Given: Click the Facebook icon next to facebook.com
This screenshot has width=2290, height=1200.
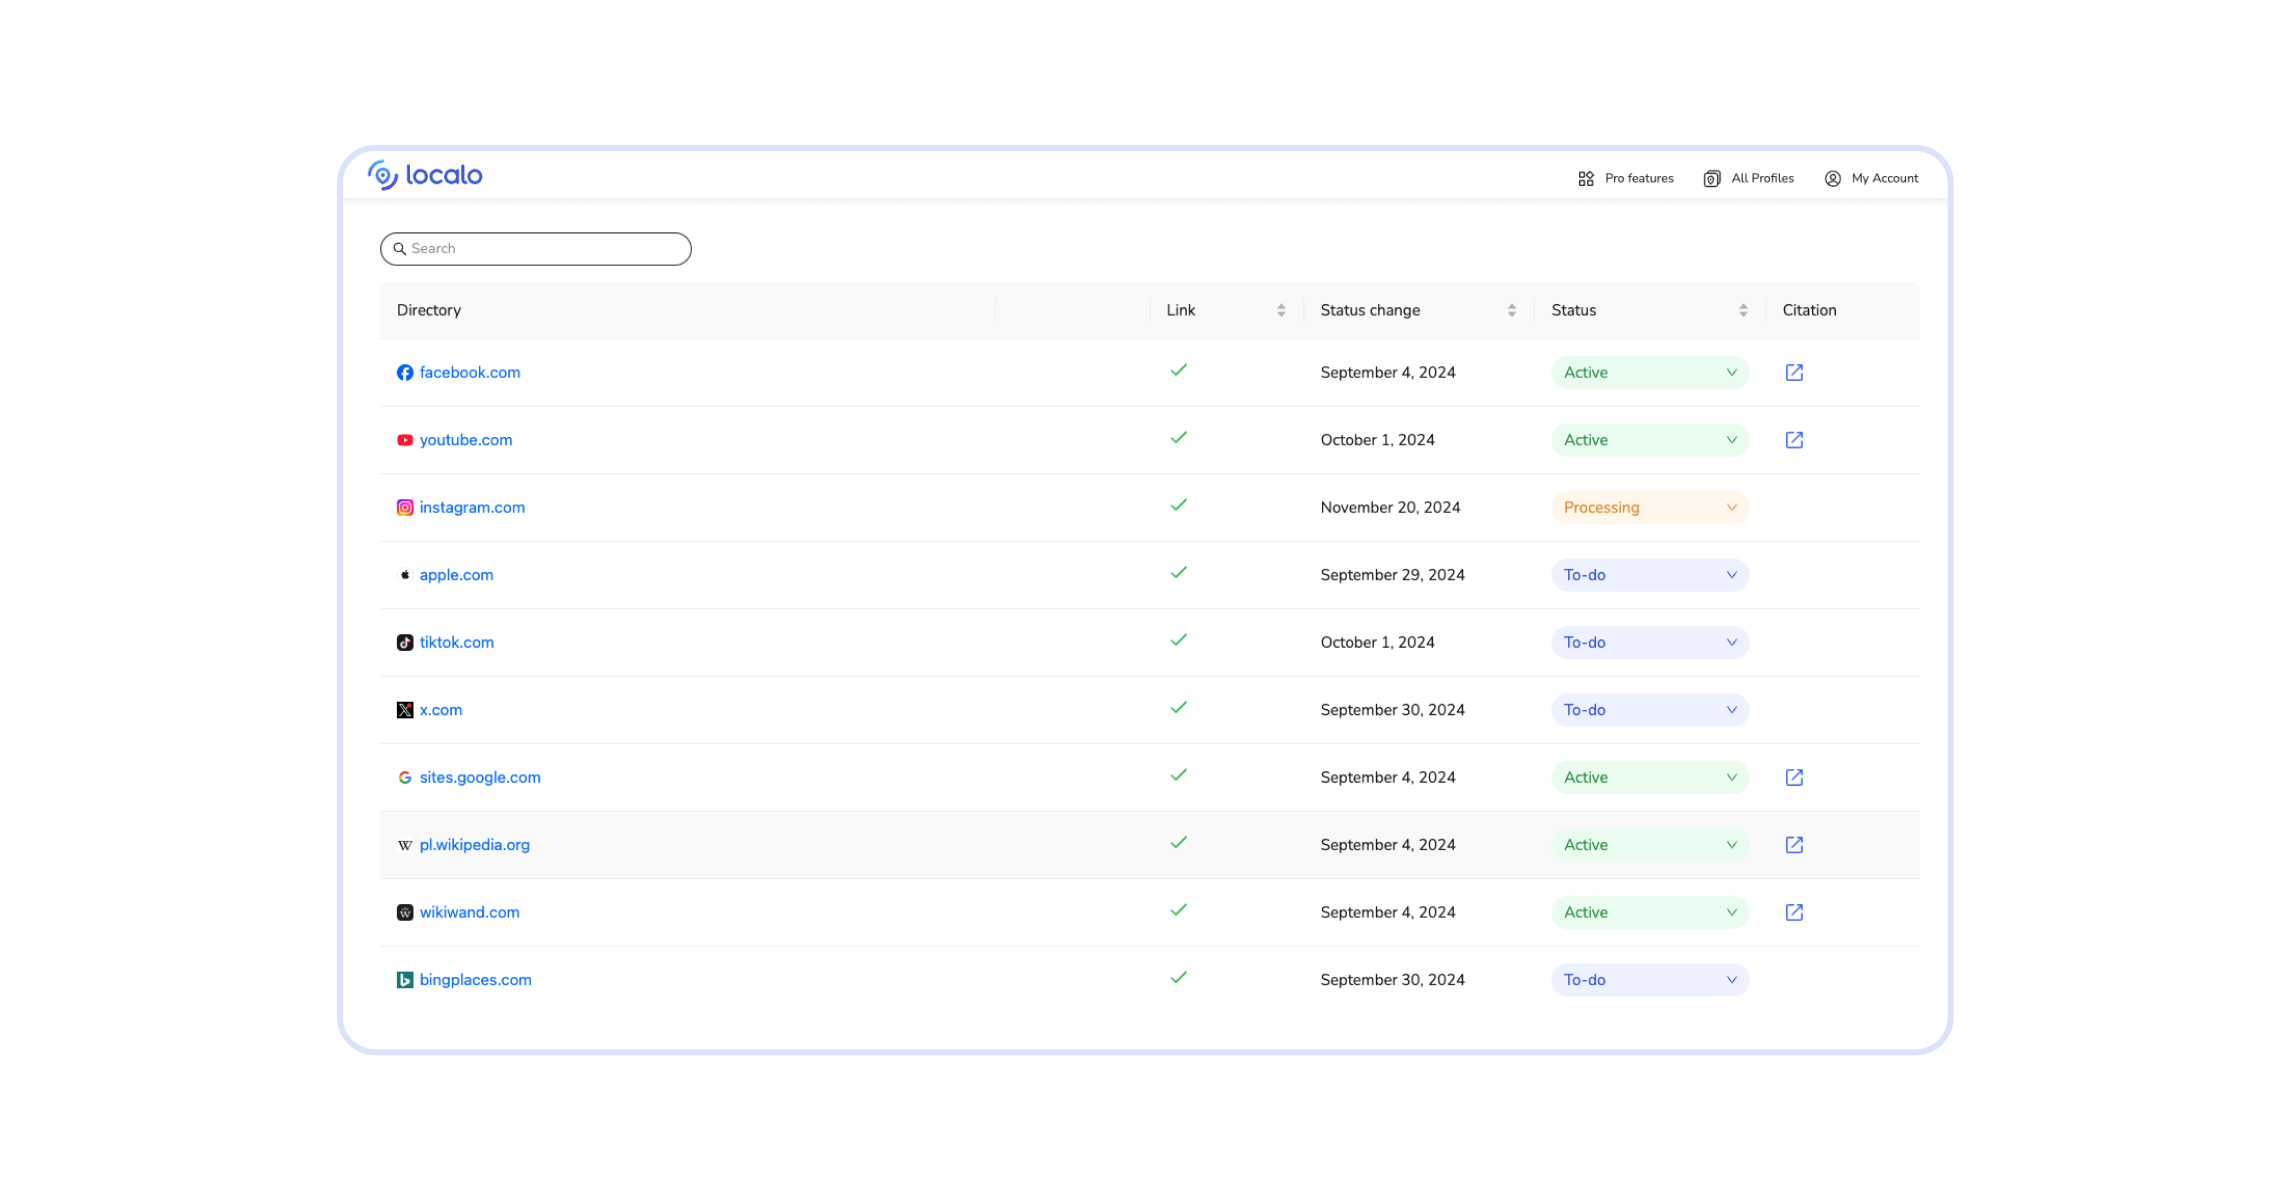Looking at the screenshot, I should coord(404,372).
